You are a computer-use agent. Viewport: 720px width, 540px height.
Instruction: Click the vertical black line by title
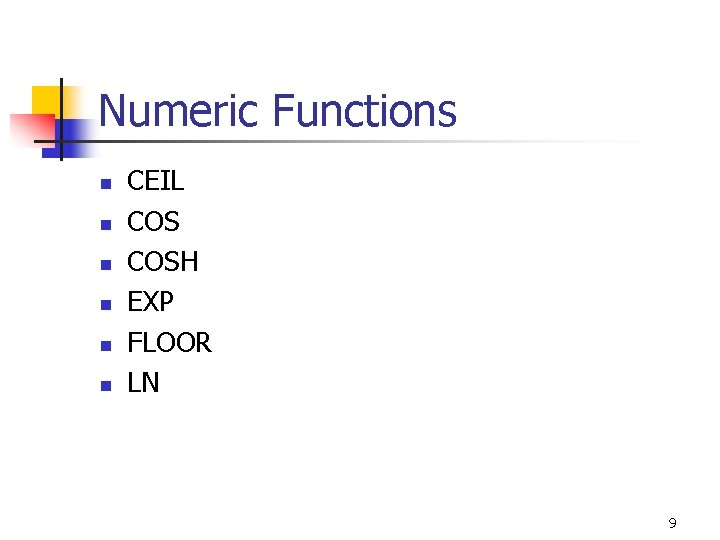(61, 118)
